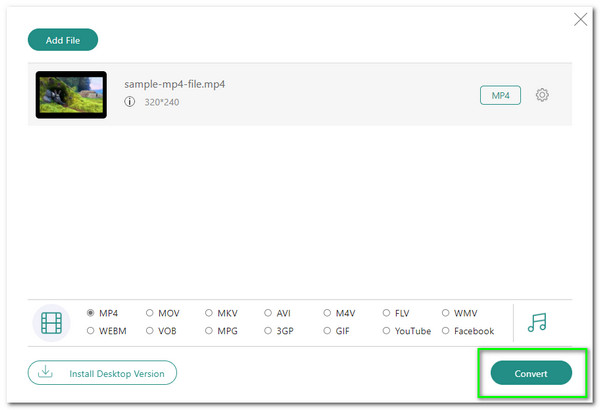The width and height of the screenshot is (600, 410).
Task: Open the video thumbnail preview
Action: tap(71, 95)
